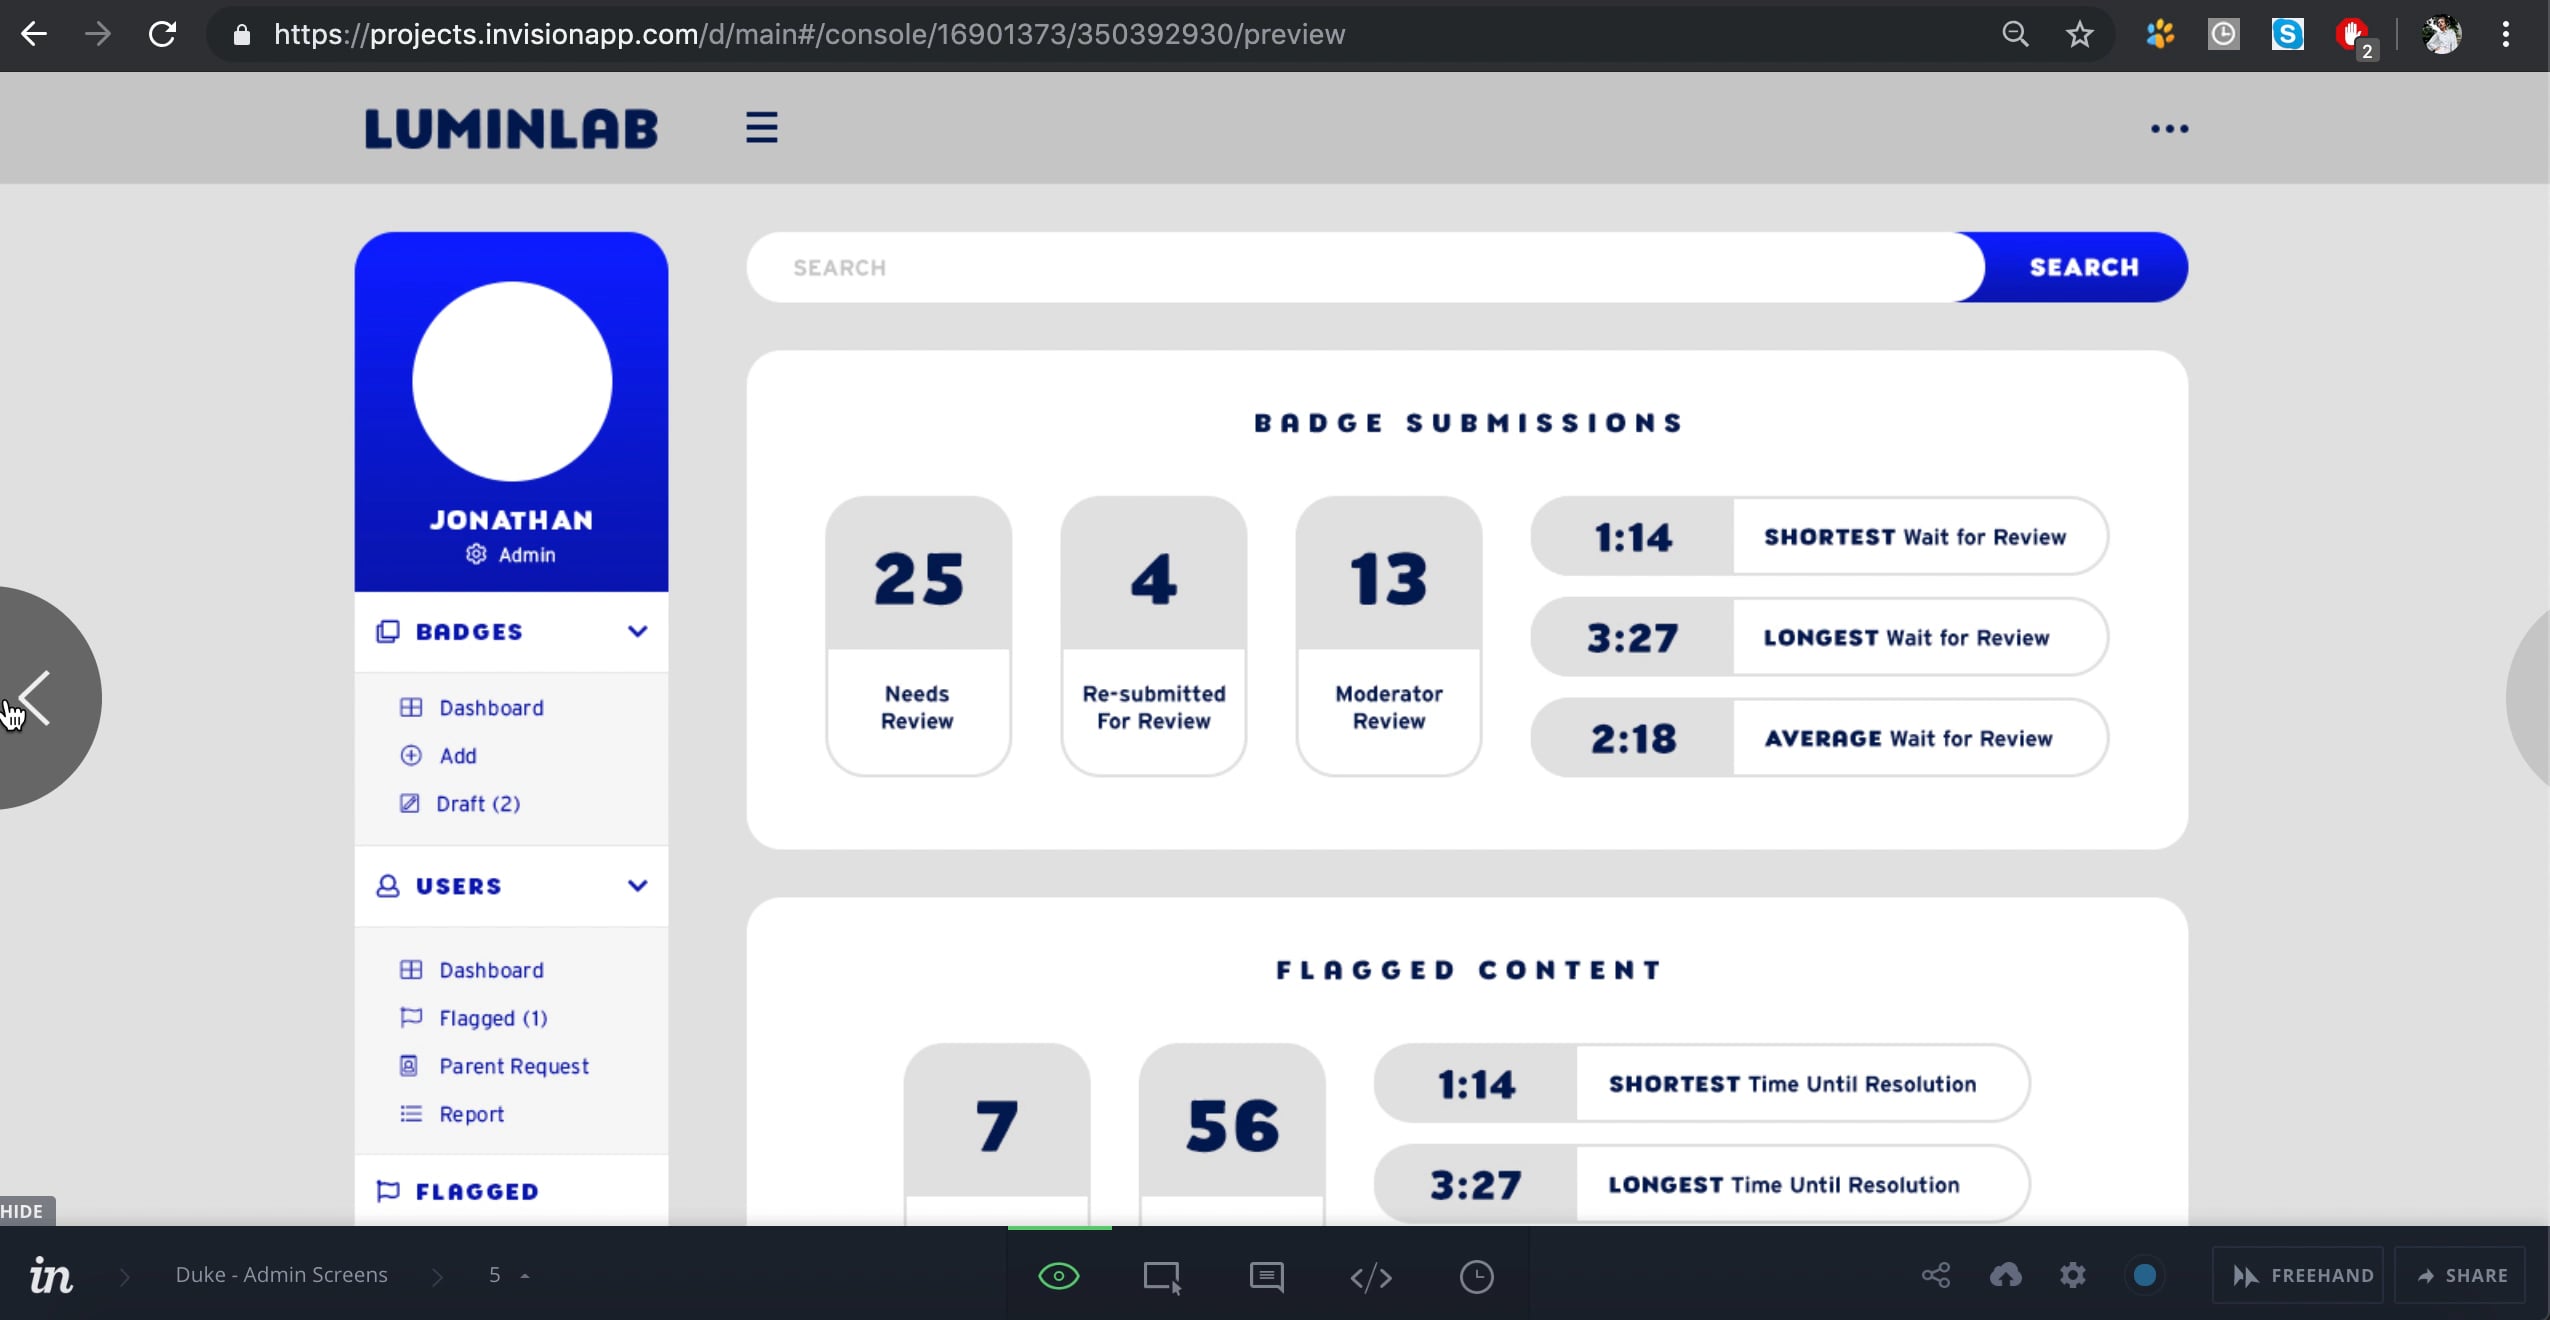The image size is (2550, 1320).
Task: Click the cloud upload icon in bottom bar
Action: click(2005, 1275)
